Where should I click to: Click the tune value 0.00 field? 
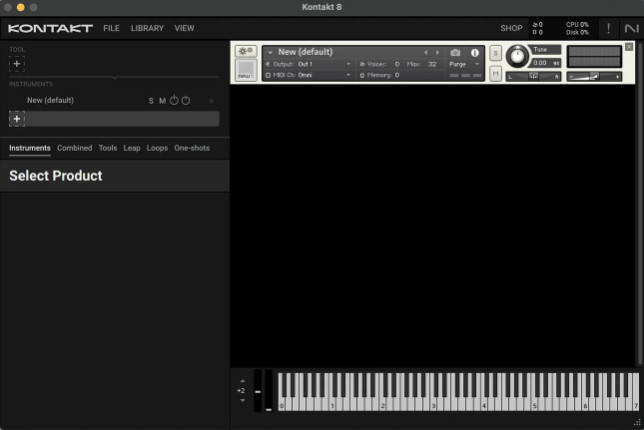click(545, 63)
